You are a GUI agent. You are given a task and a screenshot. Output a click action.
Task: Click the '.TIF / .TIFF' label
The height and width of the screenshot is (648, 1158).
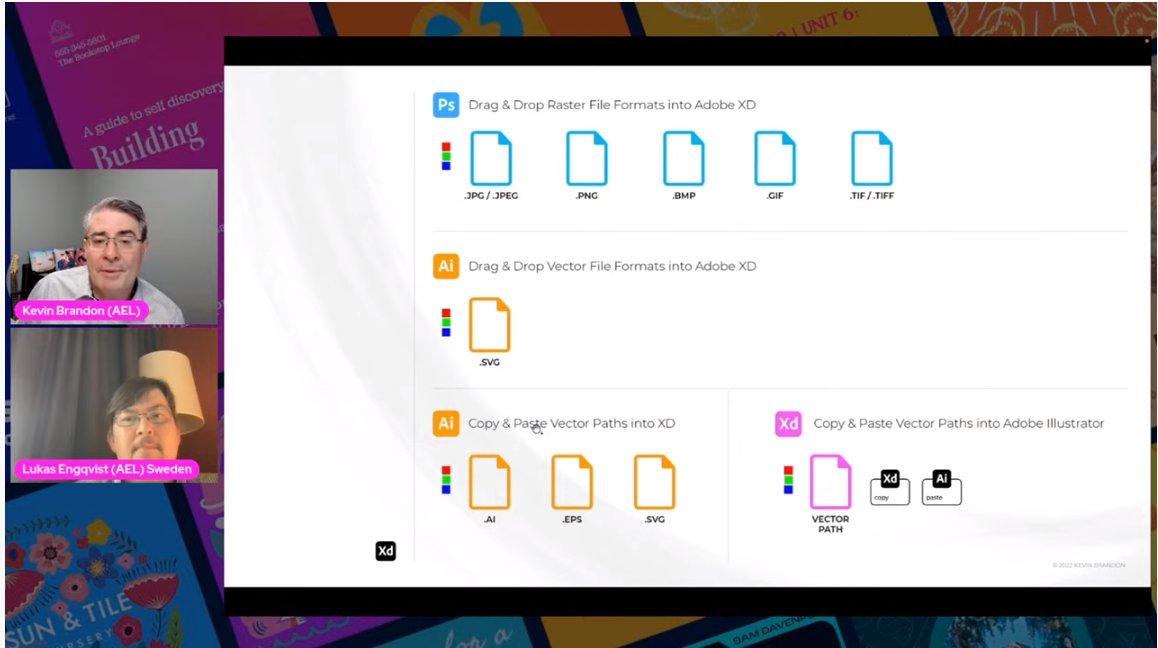tap(872, 196)
